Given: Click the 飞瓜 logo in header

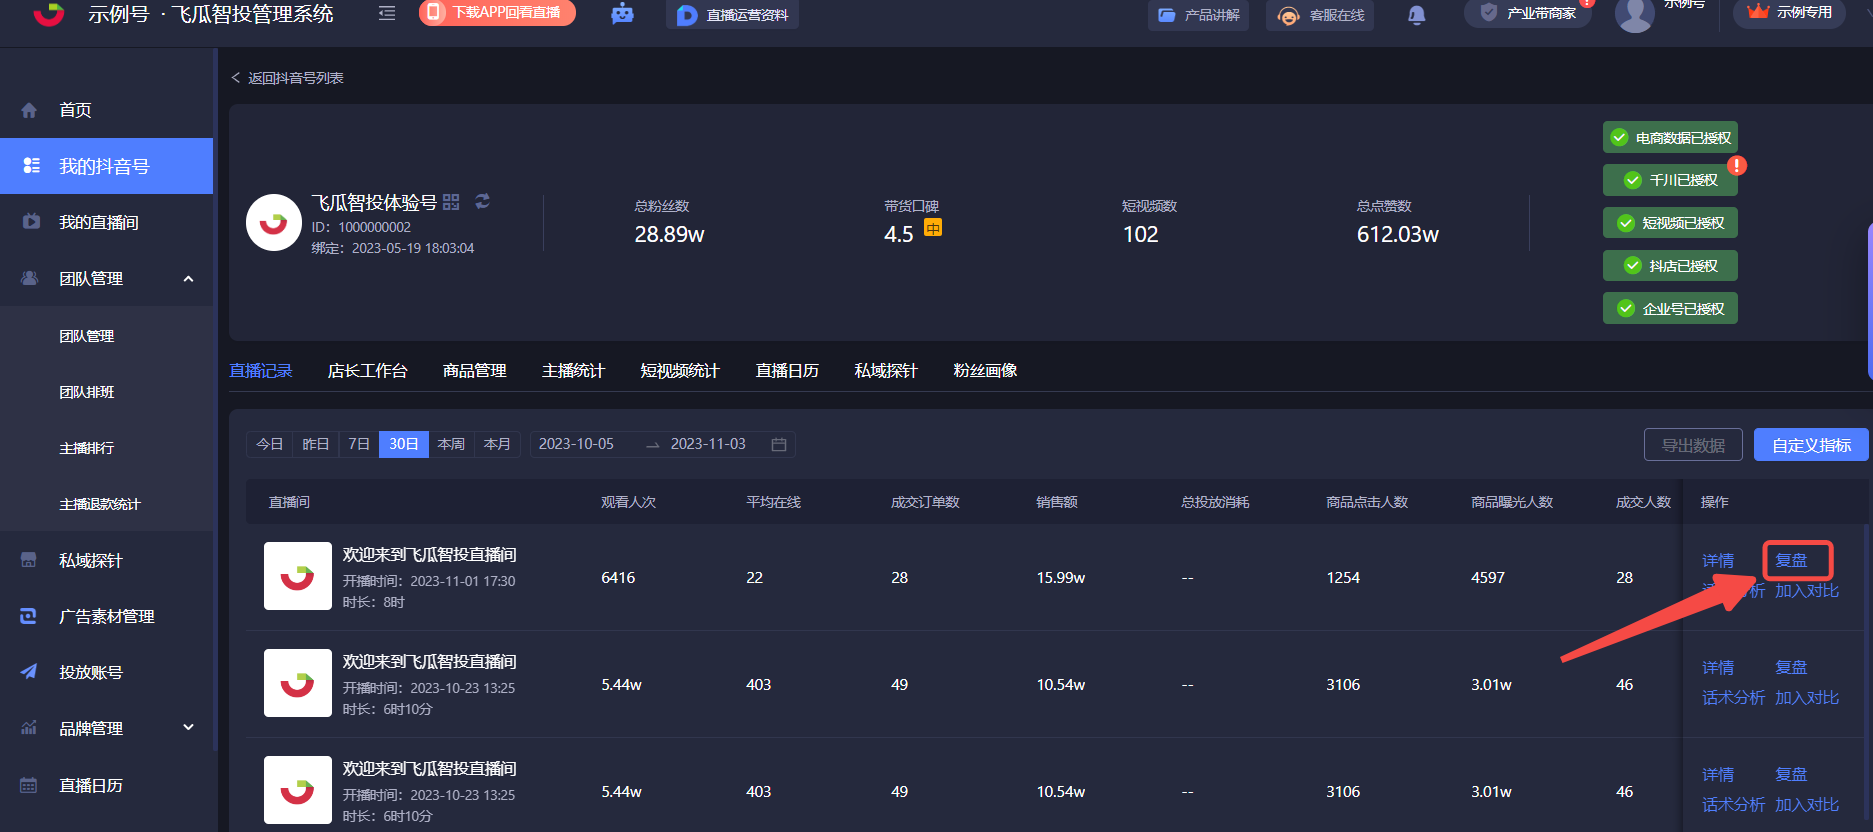Looking at the screenshot, I should pyautogui.click(x=48, y=12).
